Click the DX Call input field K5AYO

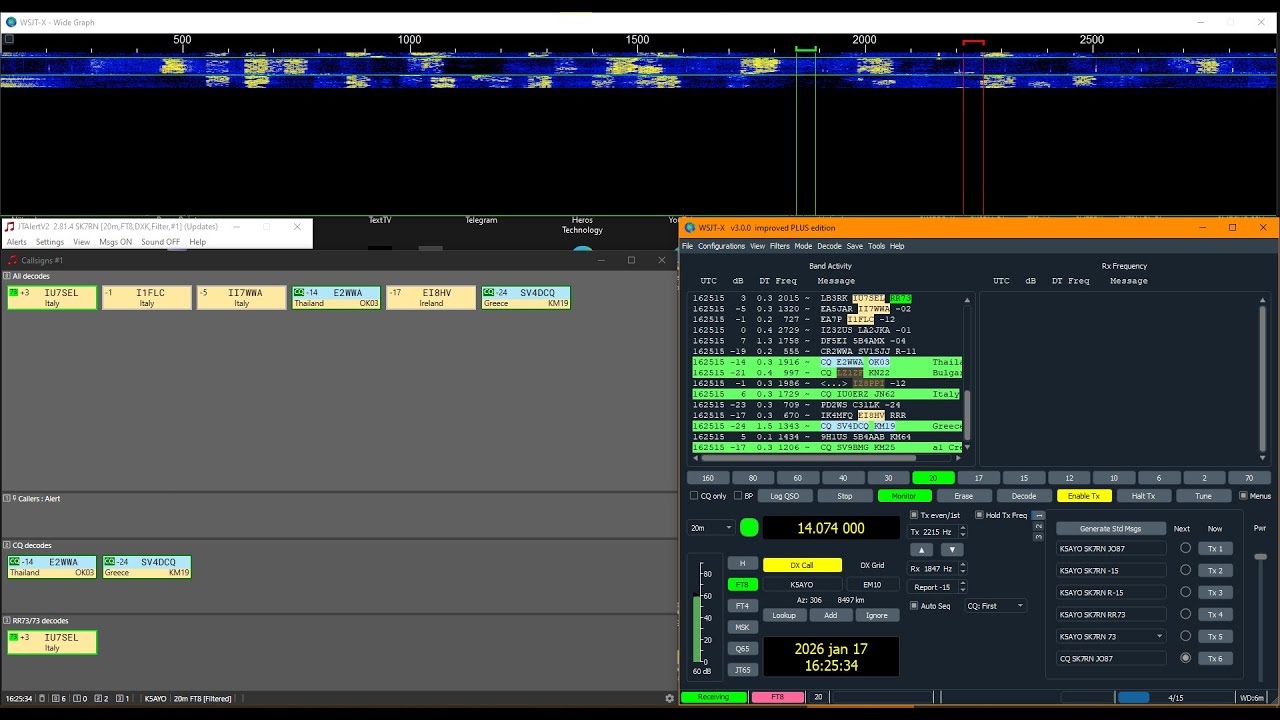click(802, 585)
